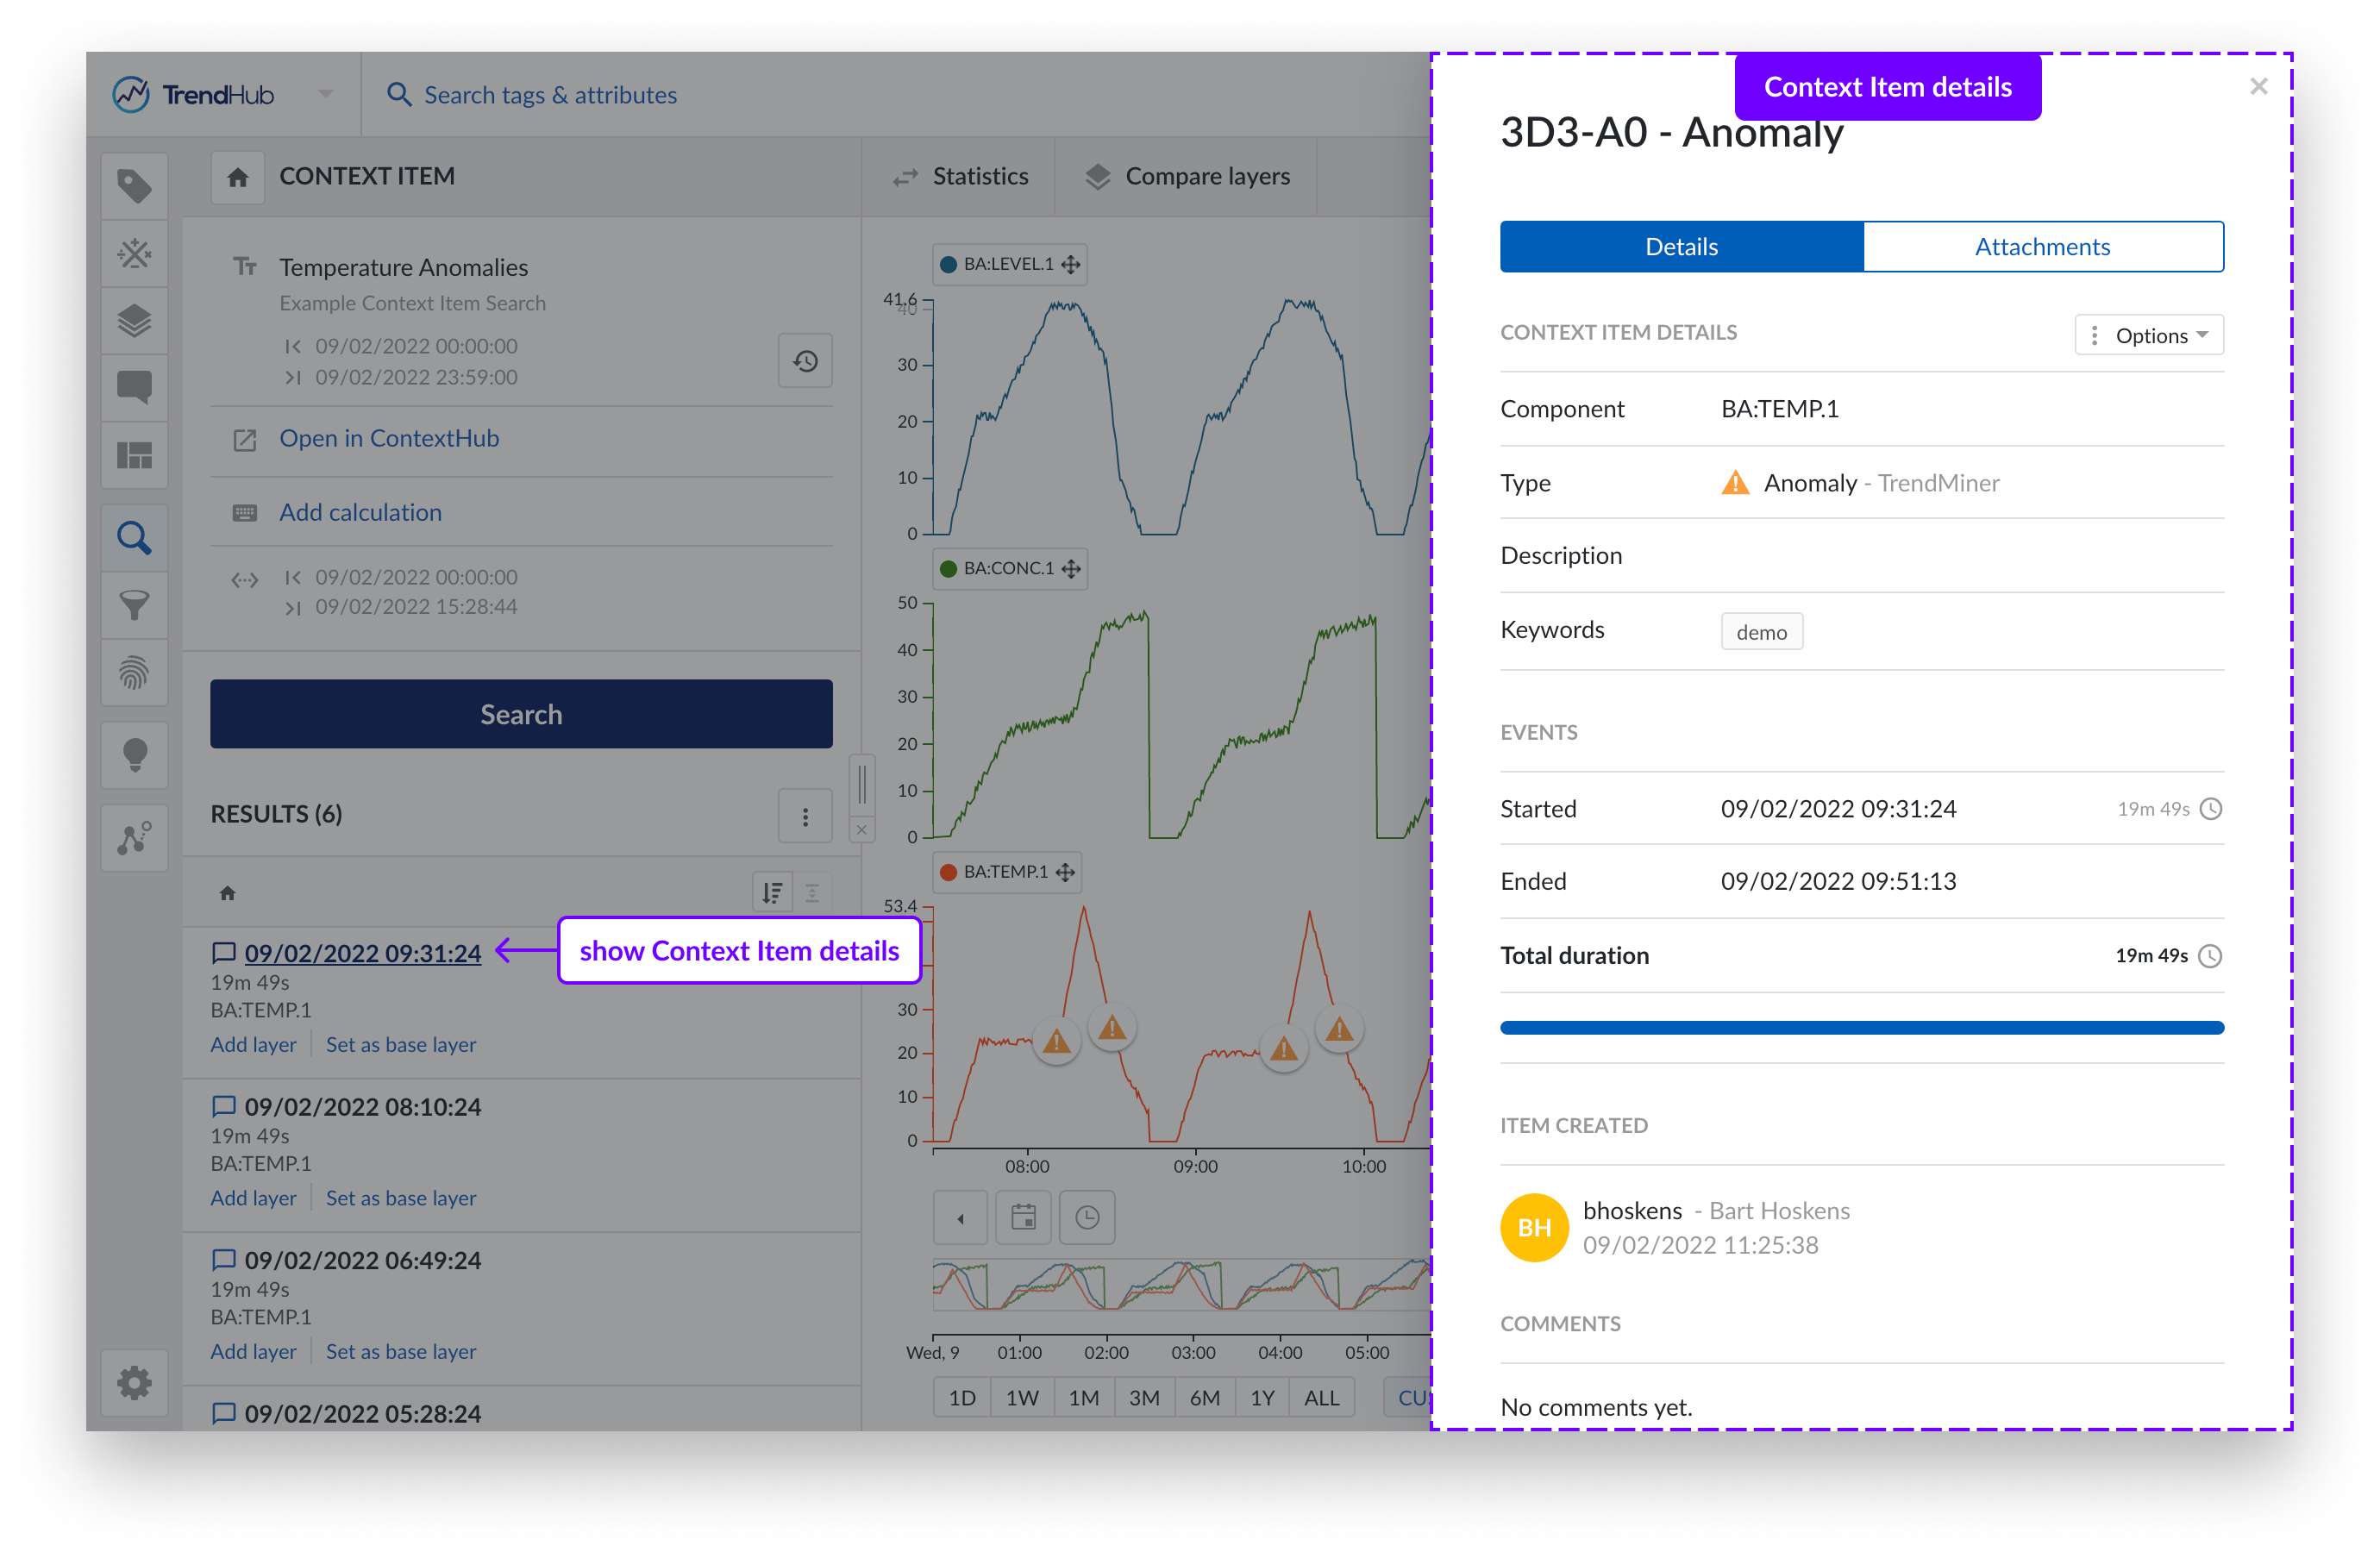This screenshot has width=2380, height=1552.
Task: Click the chart calendar icon
Action: coord(1023,1217)
